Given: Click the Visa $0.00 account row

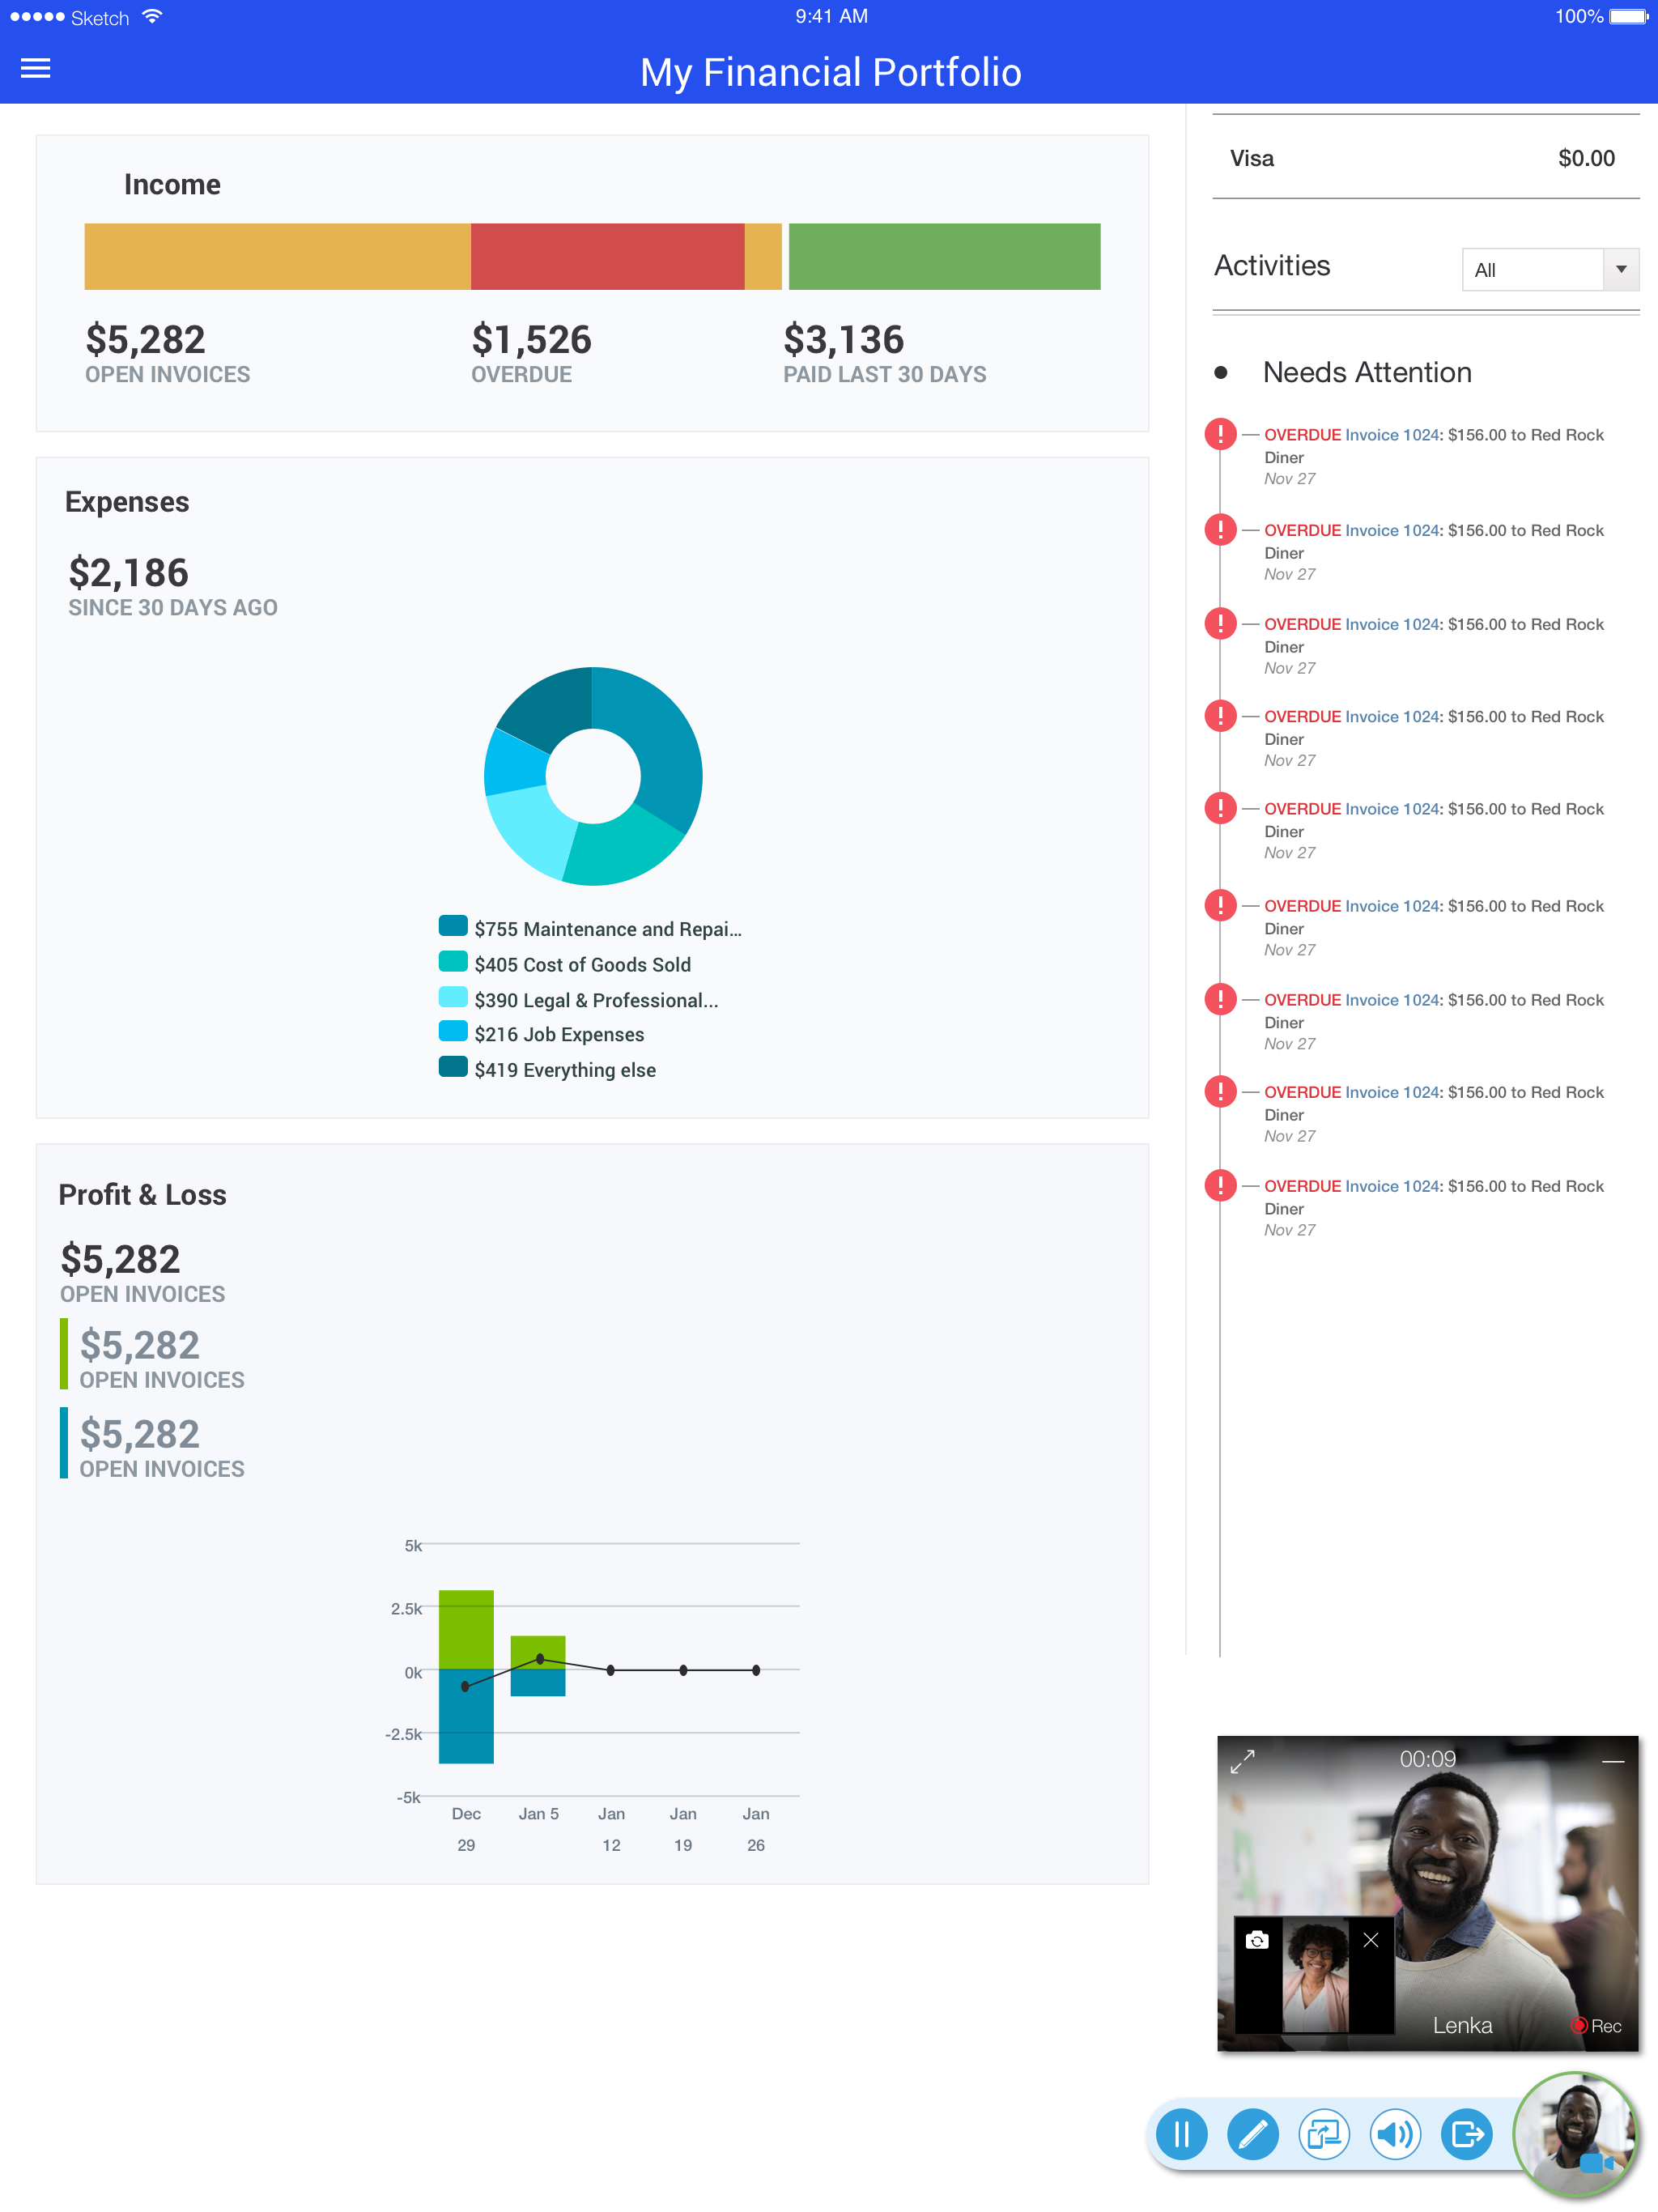Looking at the screenshot, I should pos(1424,158).
